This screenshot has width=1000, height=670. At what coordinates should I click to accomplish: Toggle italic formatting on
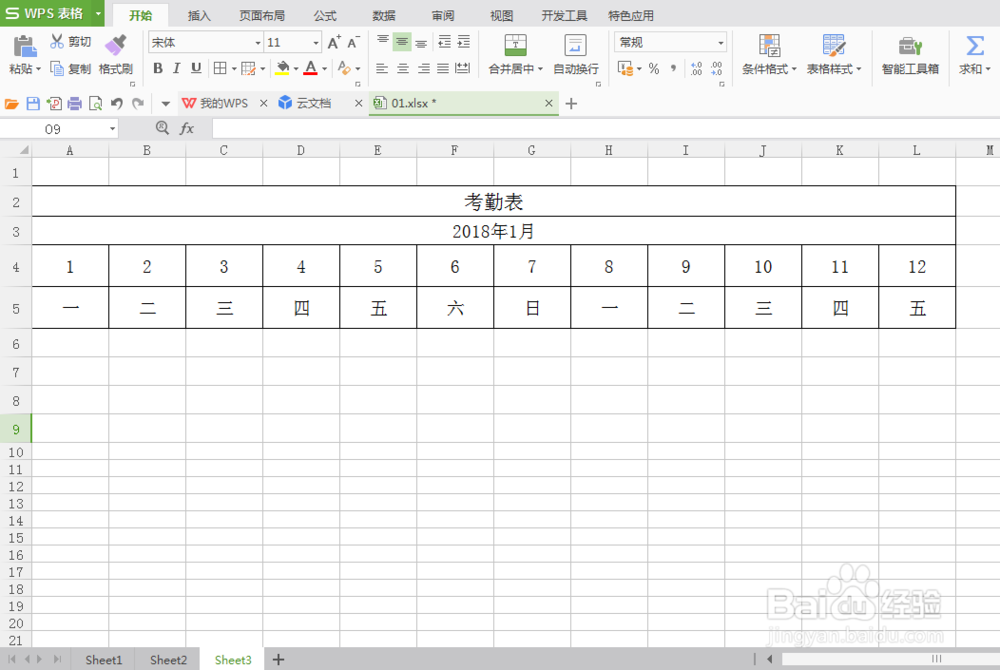(175, 68)
